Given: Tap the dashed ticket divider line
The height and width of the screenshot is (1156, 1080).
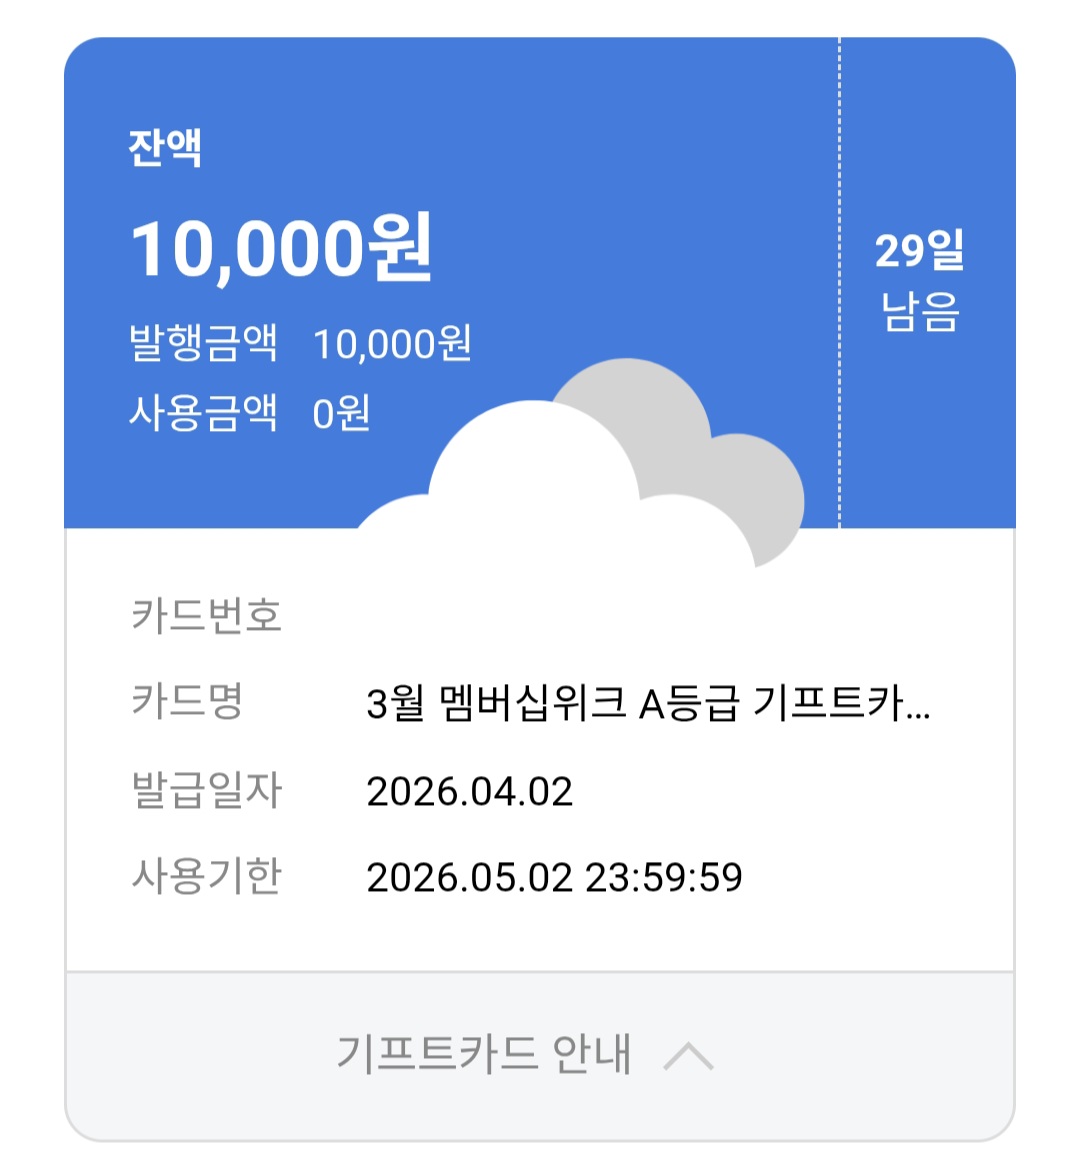Looking at the screenshot, I should click(x=839, y=283).
